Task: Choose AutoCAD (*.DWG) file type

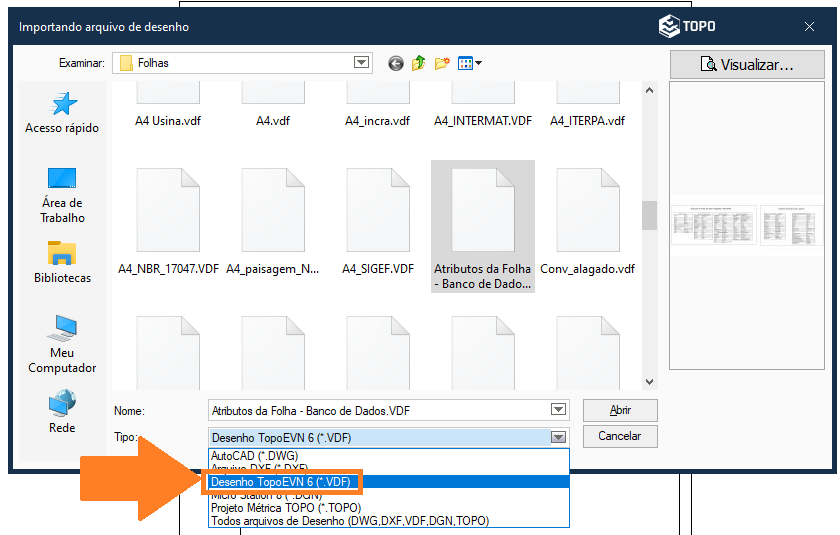Action: point(254,456)
